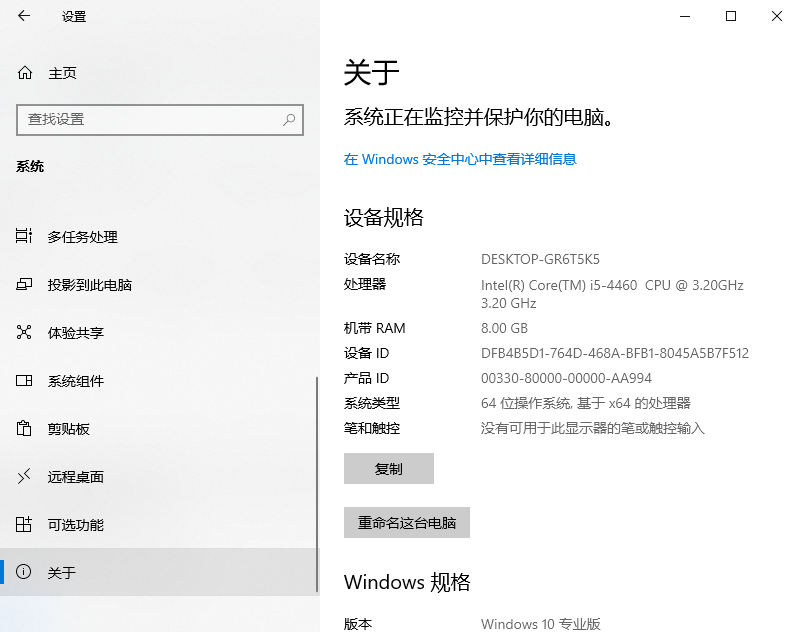Open 可选功能 settings
The width and height of the screenshot is (800, 632).
[77, 525]
